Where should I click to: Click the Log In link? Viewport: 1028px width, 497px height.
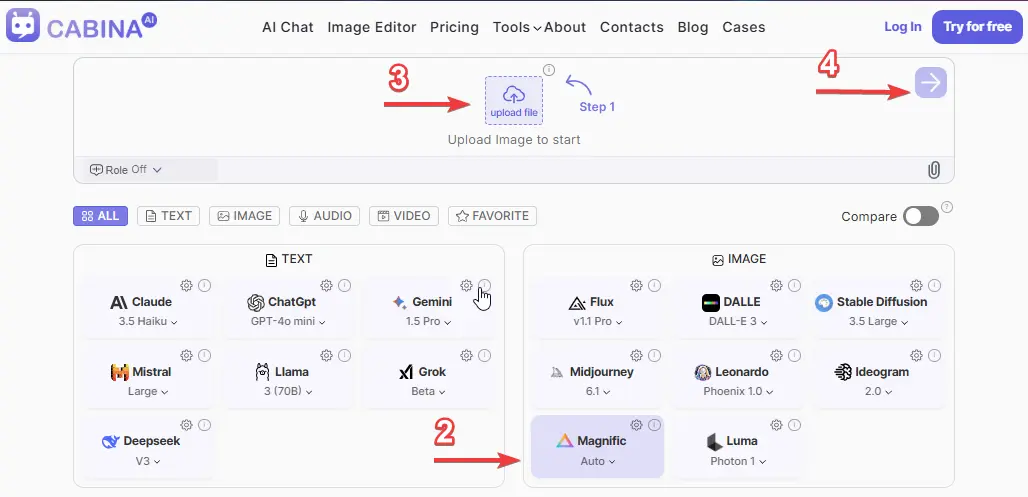[x=903, y=27]
